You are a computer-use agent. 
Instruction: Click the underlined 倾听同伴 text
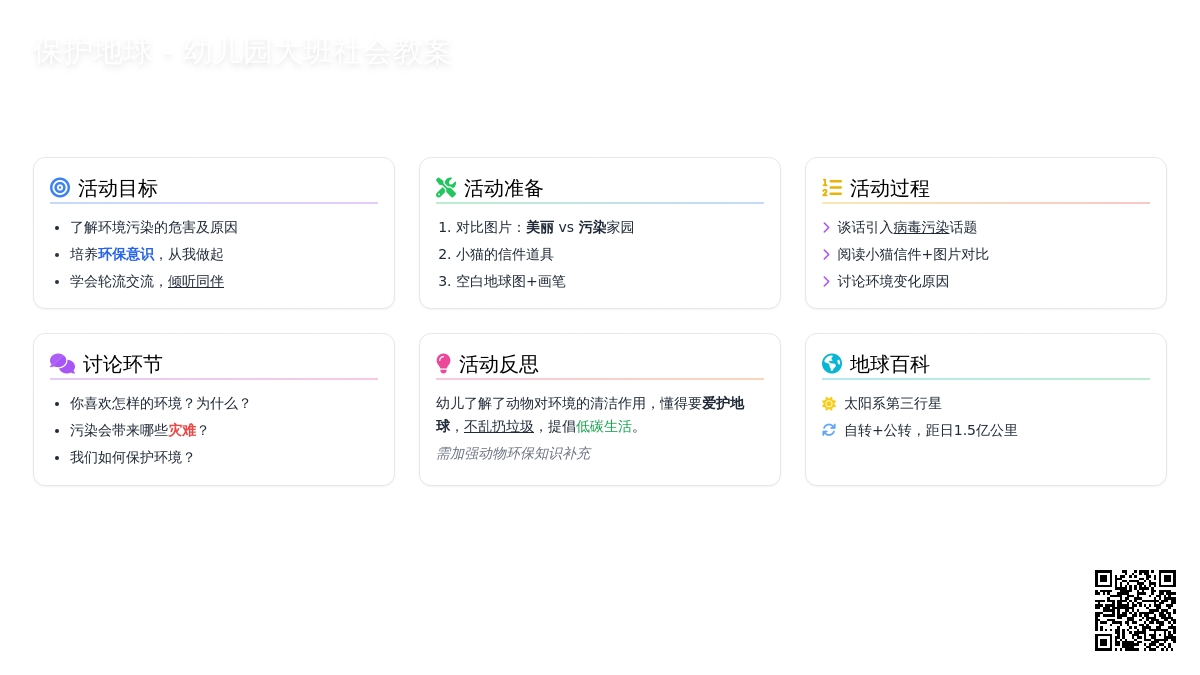[196, 282]
